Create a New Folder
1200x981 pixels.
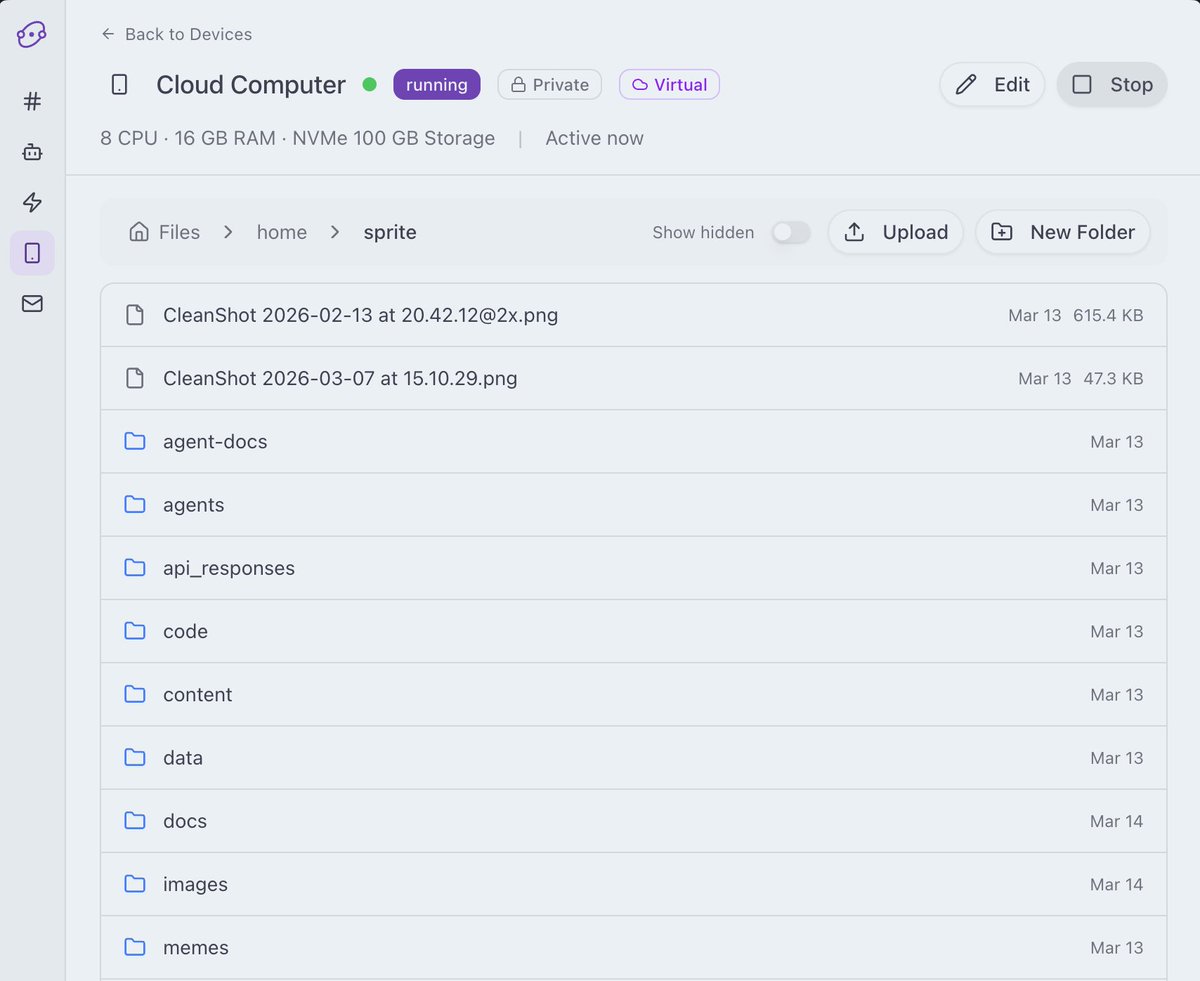point(1063,232)
